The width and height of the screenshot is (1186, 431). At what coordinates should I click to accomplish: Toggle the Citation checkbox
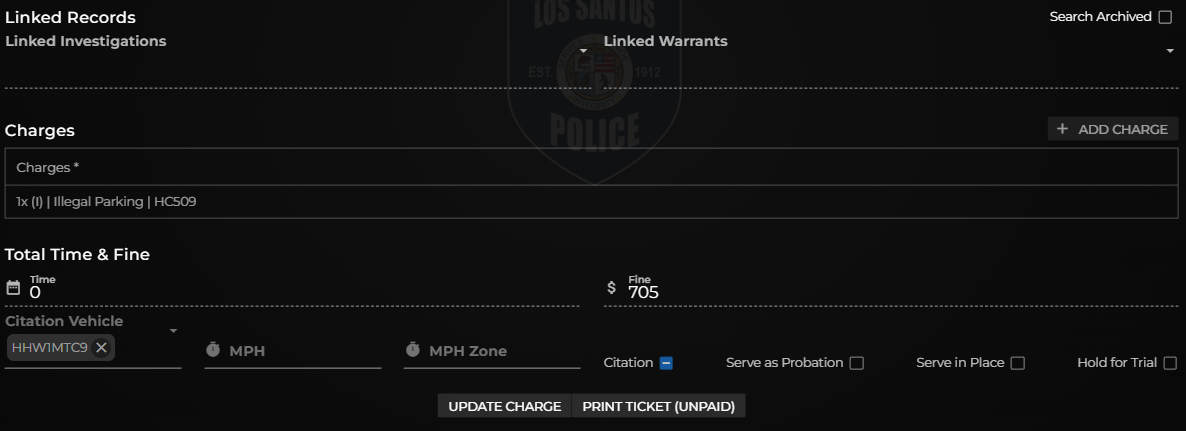[666, 363]
